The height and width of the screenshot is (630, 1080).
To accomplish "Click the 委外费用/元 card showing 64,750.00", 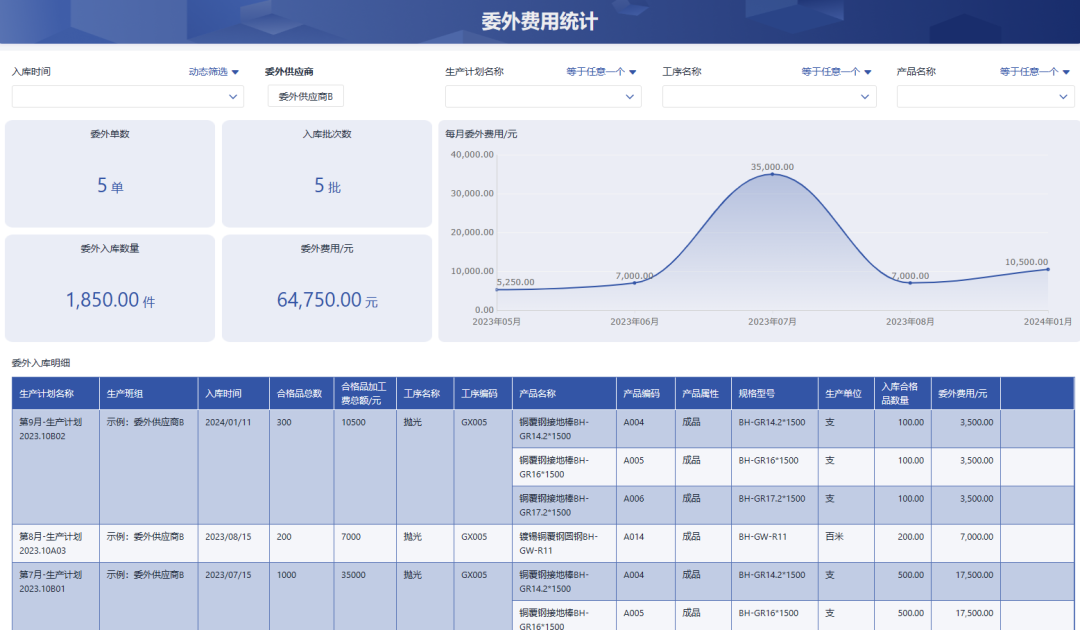I will tap(327, 288).
